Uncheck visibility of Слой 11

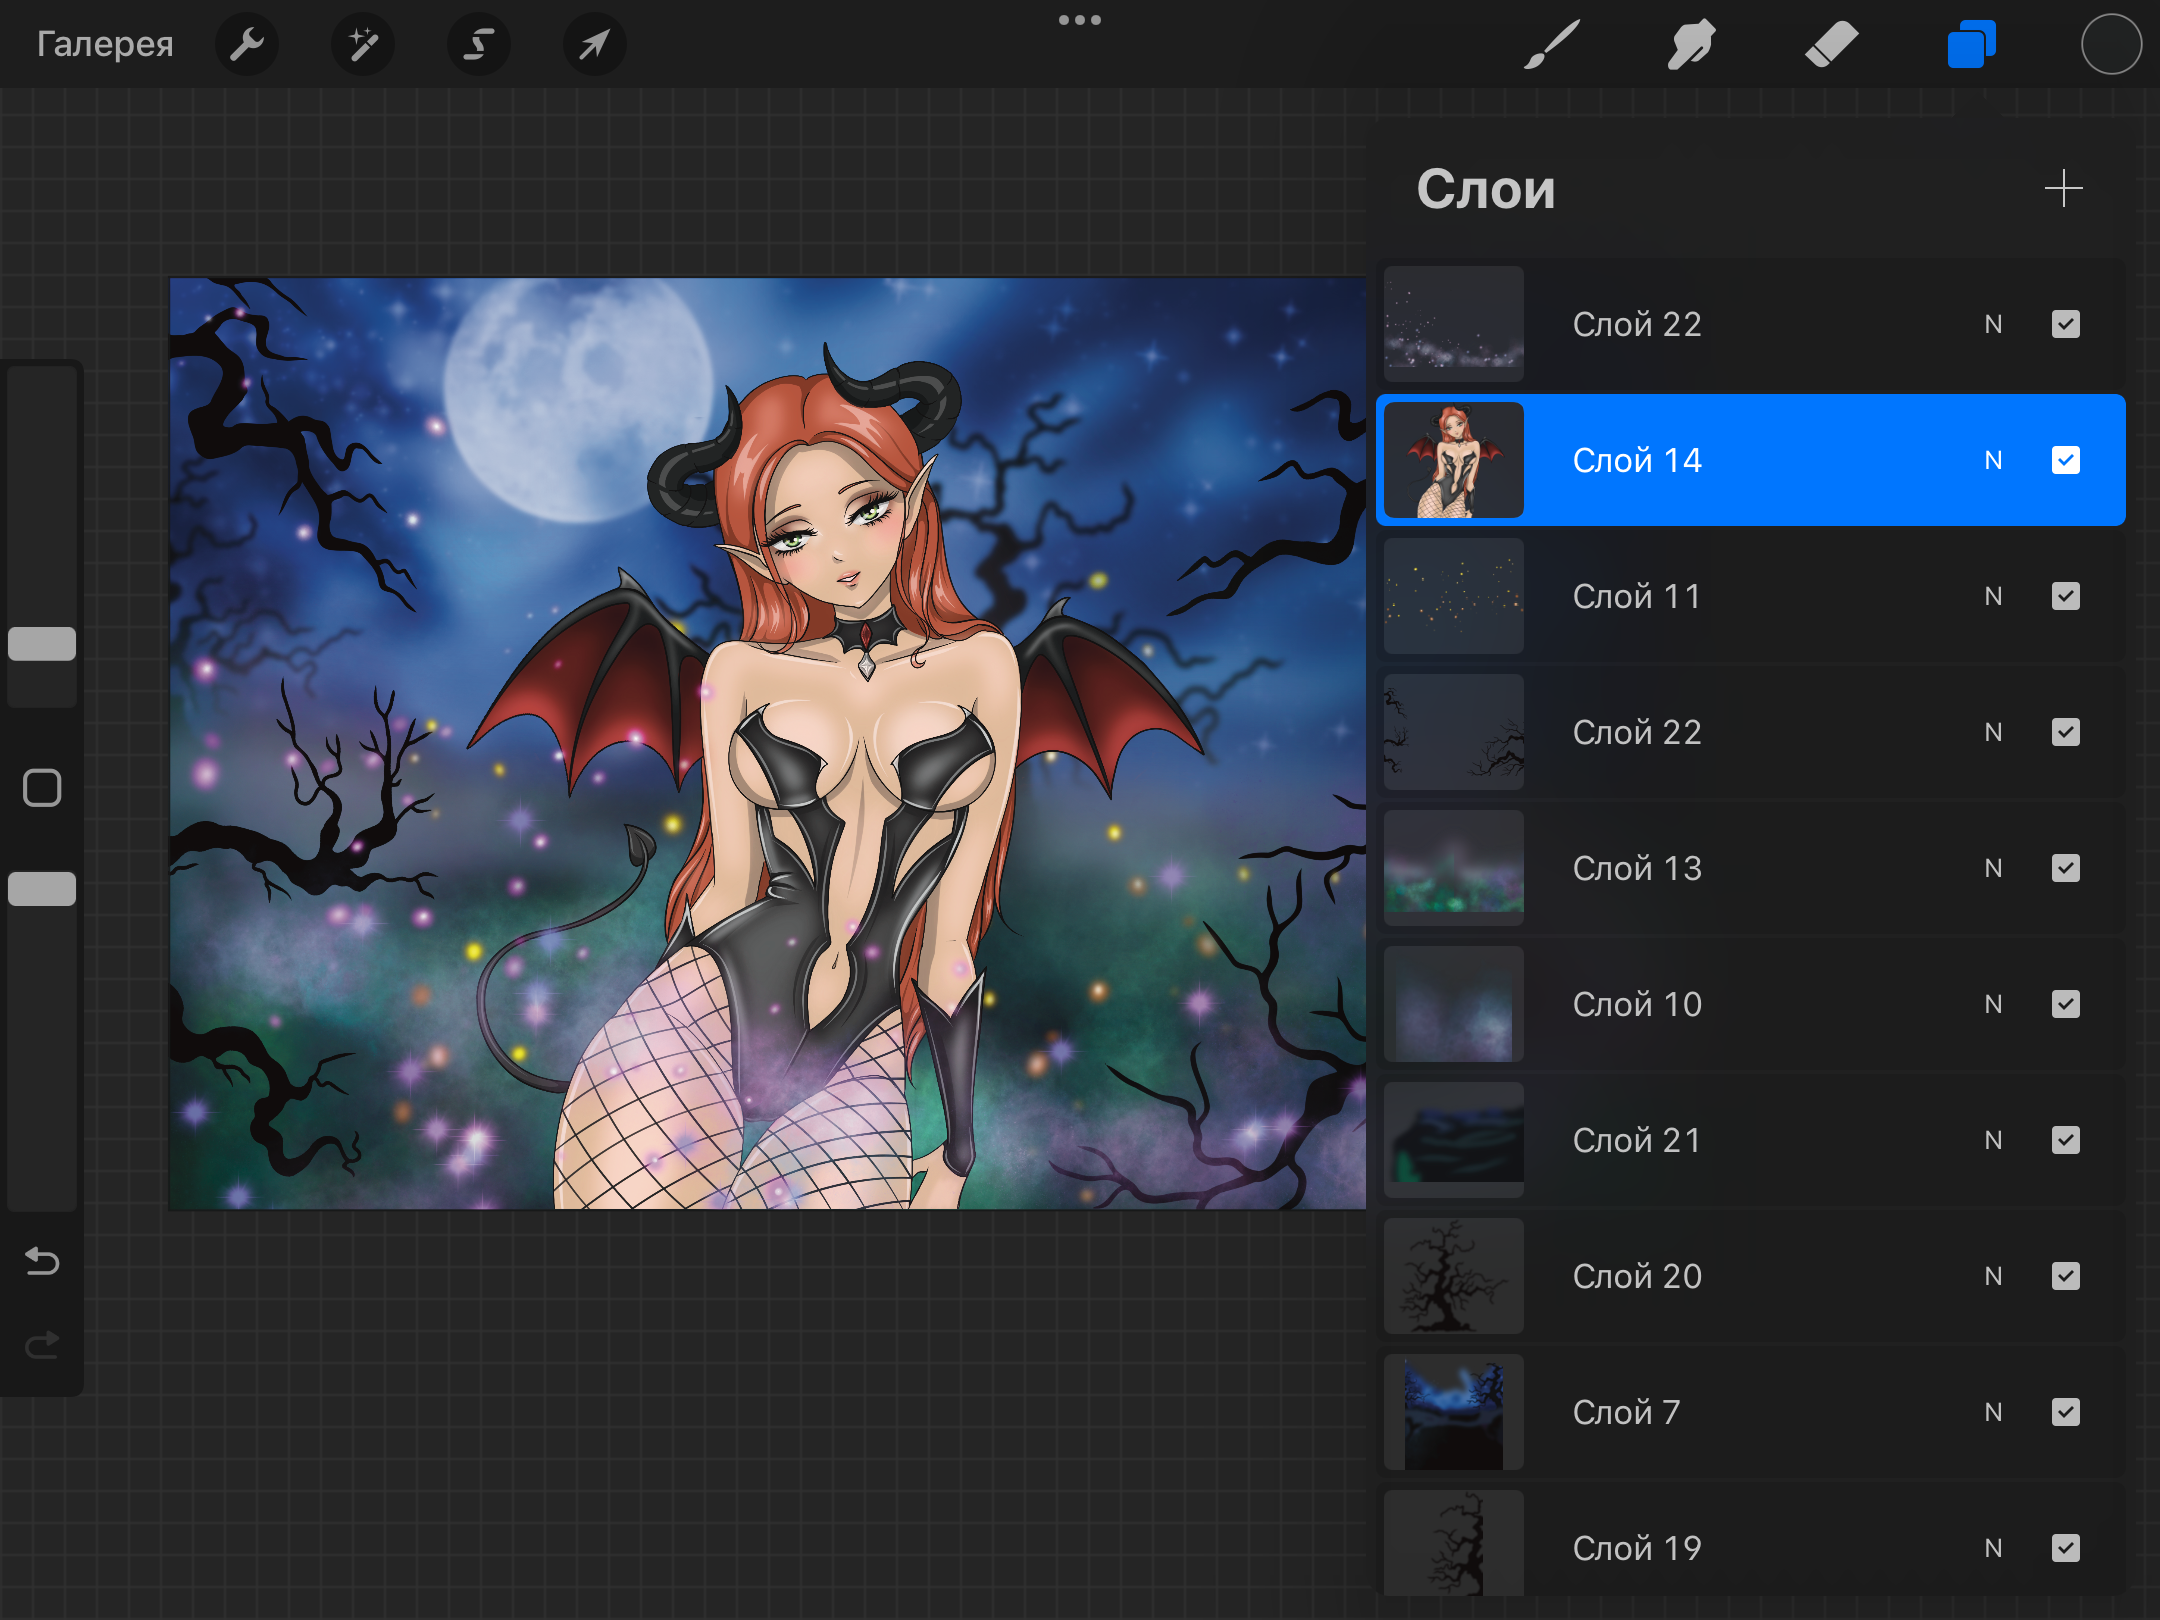click(x=2065, y=596)
